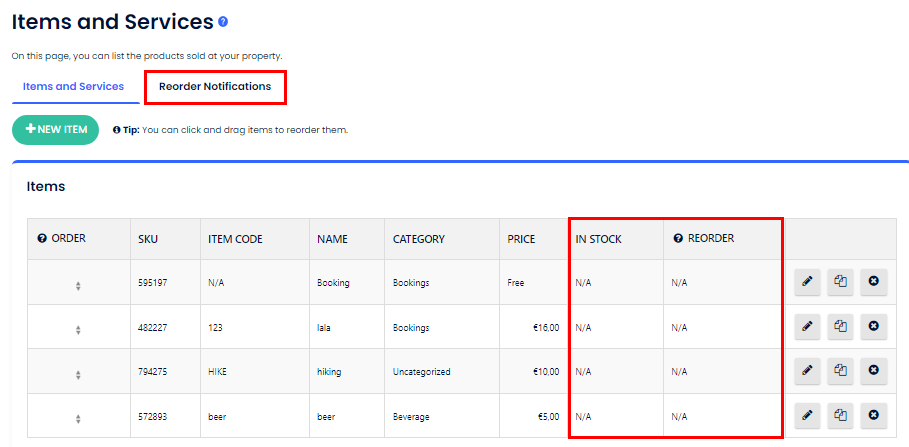Delete the hiking item with X icon
Viewport: 909px width, 447px height.
pos(874,371)
